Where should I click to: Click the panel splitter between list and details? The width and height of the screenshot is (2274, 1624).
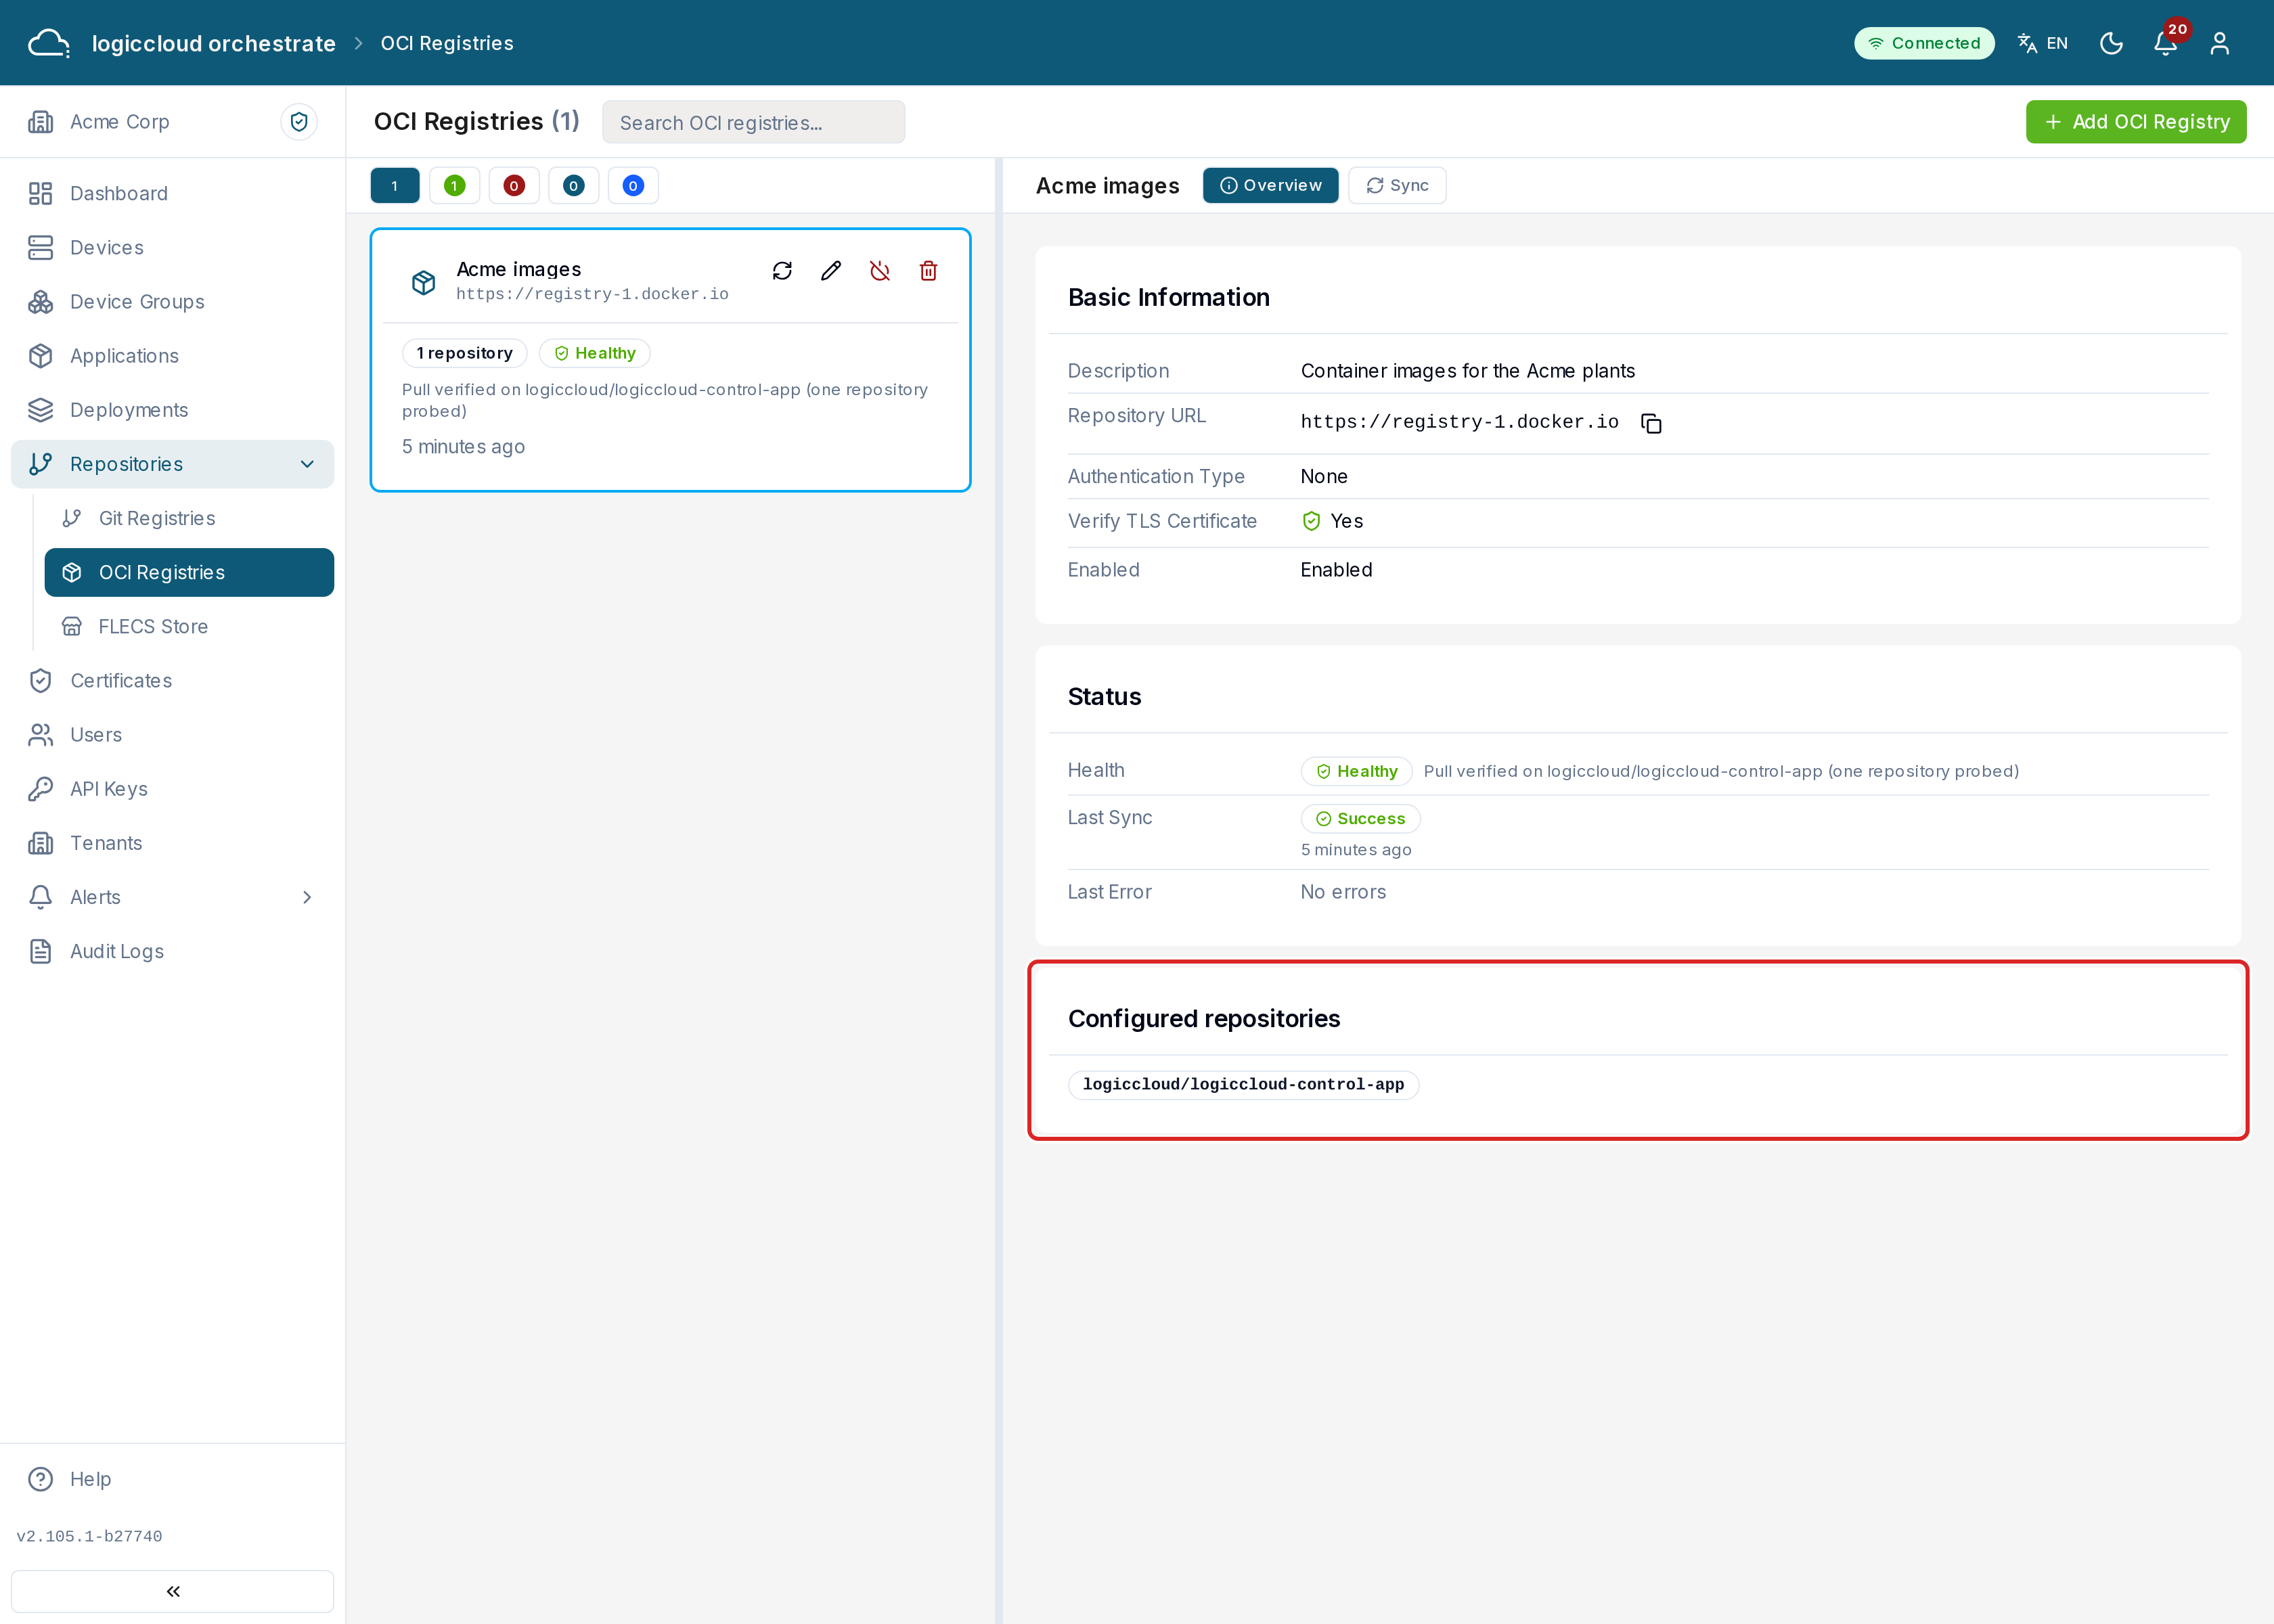(x=999, y=890)
